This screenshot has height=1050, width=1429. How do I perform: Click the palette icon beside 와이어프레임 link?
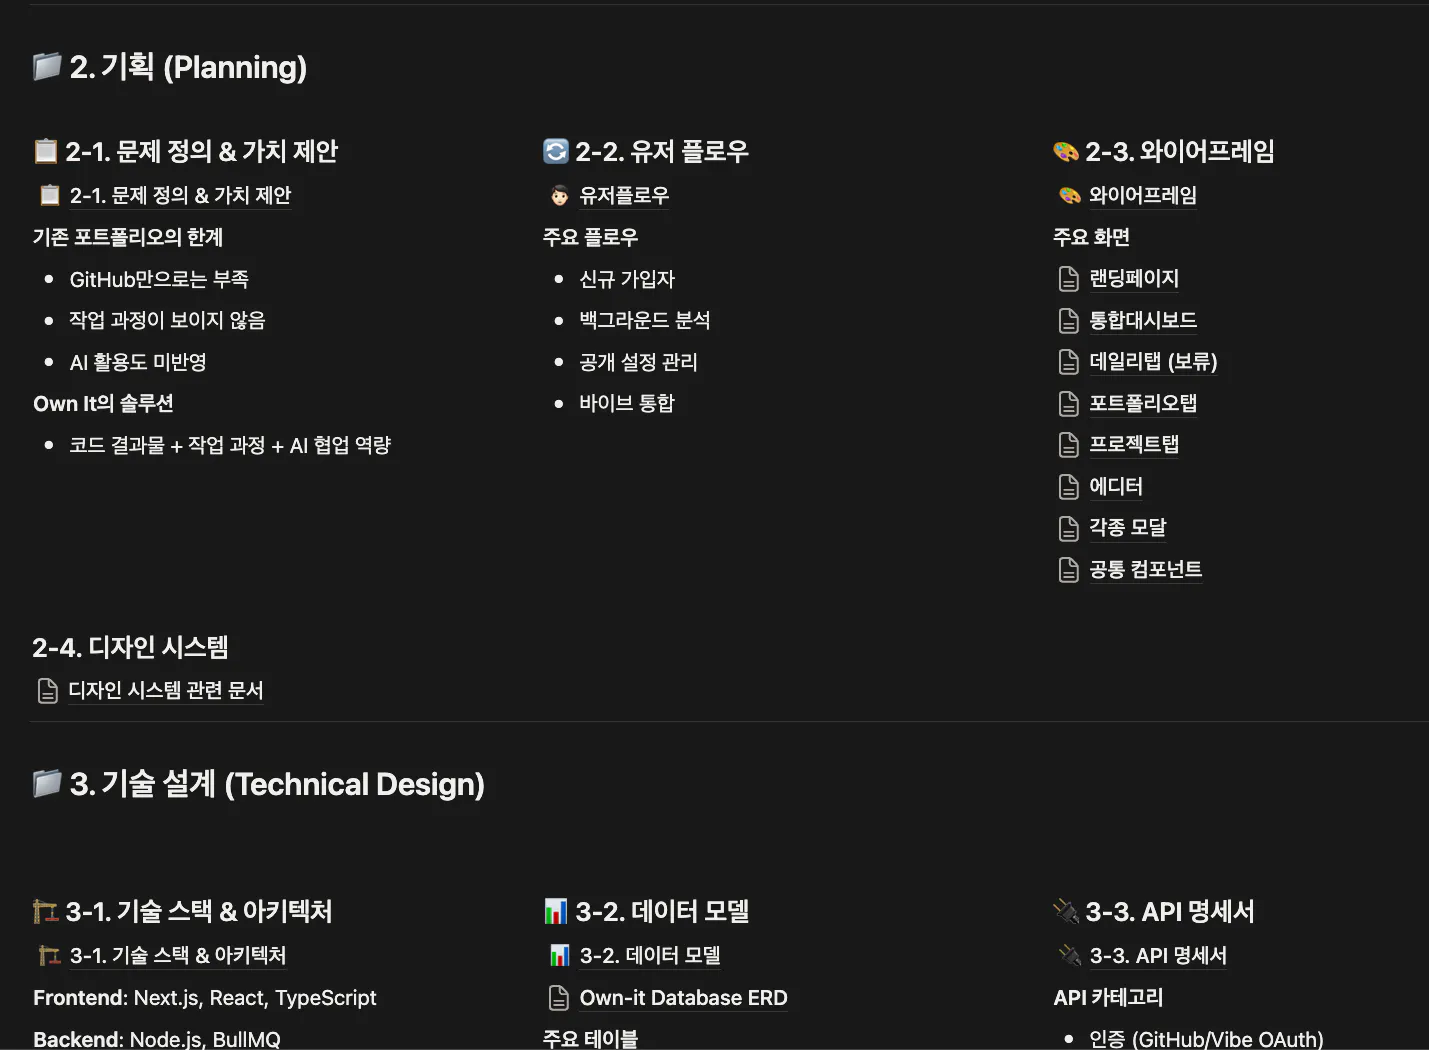coord(1070,196)
